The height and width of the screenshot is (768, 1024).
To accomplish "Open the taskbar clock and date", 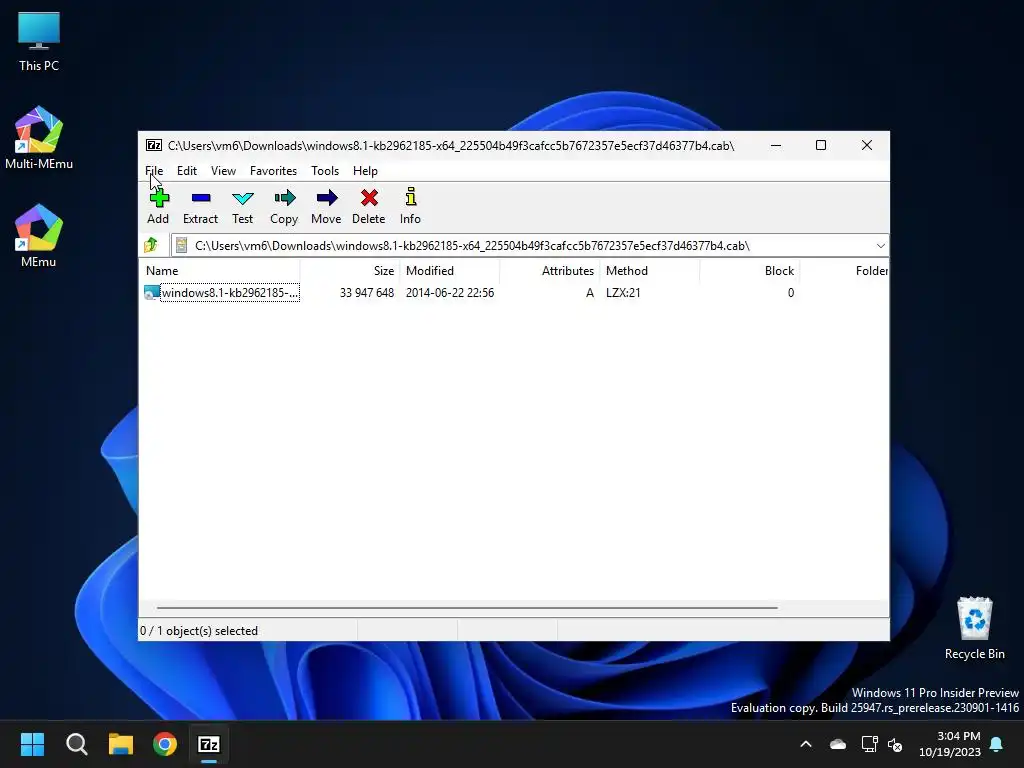I will 950,744.
